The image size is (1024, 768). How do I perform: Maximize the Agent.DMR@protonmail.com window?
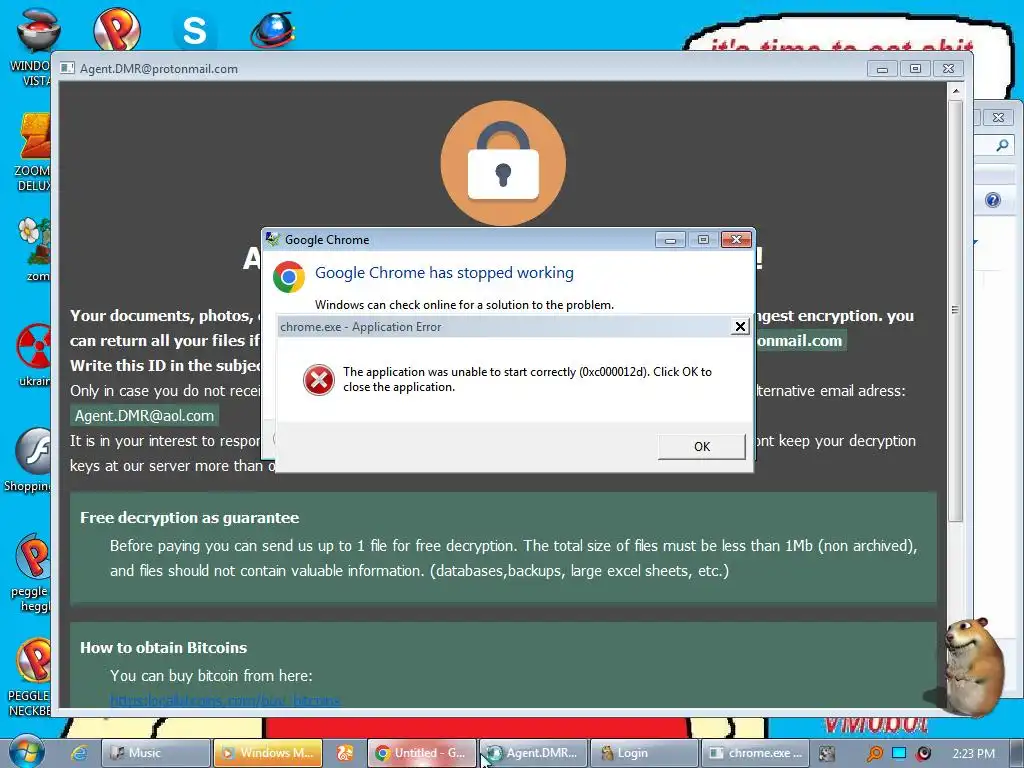click(915, 69)
